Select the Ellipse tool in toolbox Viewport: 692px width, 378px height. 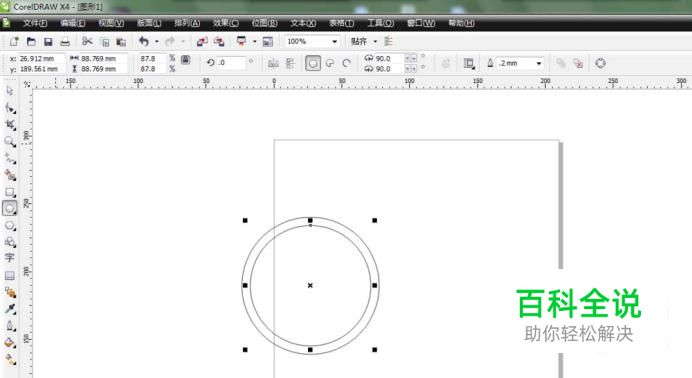point(10,208)
